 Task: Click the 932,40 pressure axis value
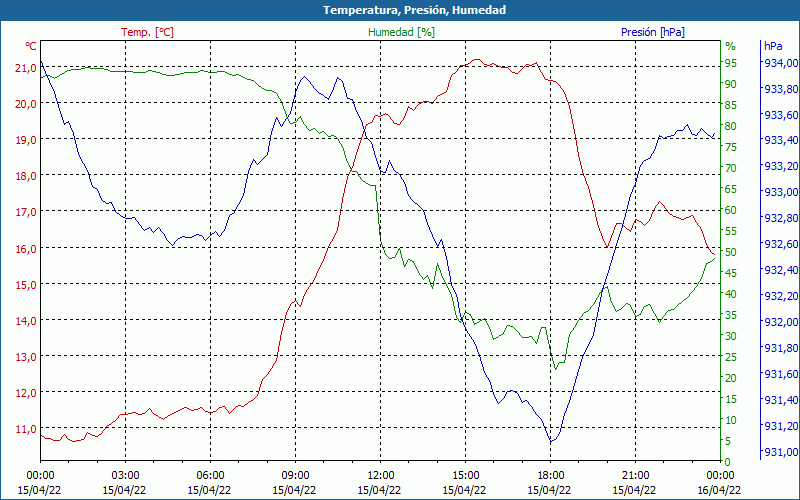[x=779, y=270]
